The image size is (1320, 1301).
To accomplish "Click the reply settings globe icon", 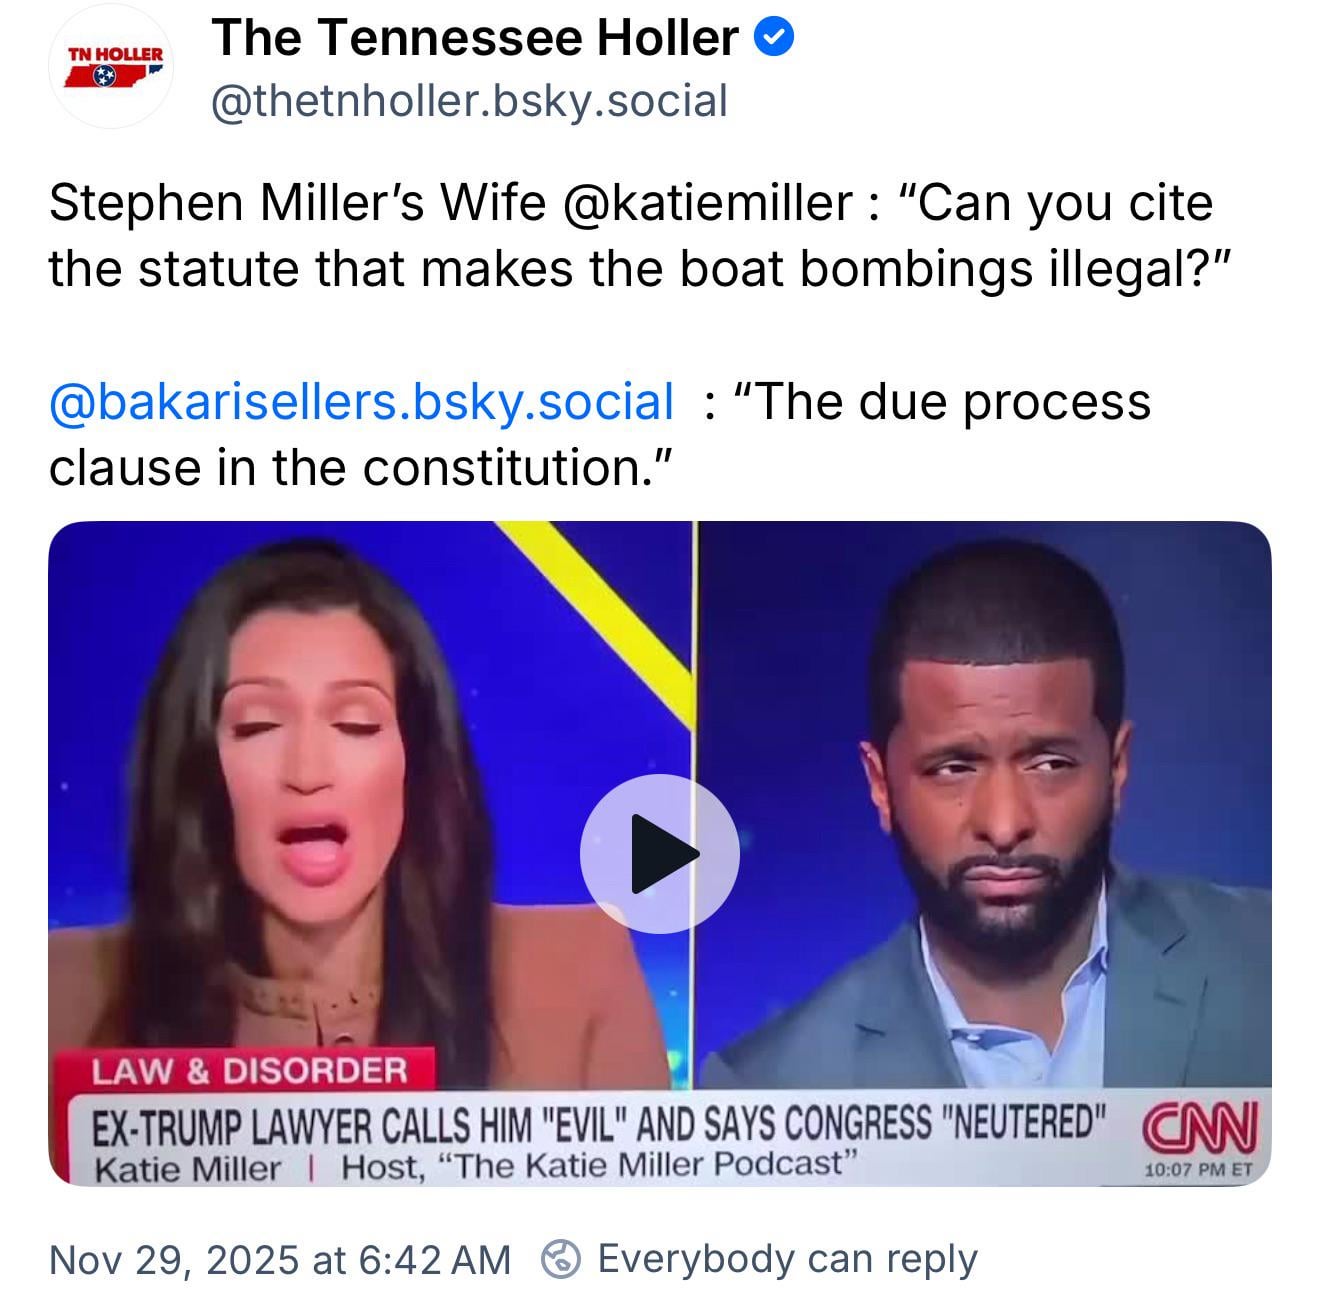I will [560, 1259].
